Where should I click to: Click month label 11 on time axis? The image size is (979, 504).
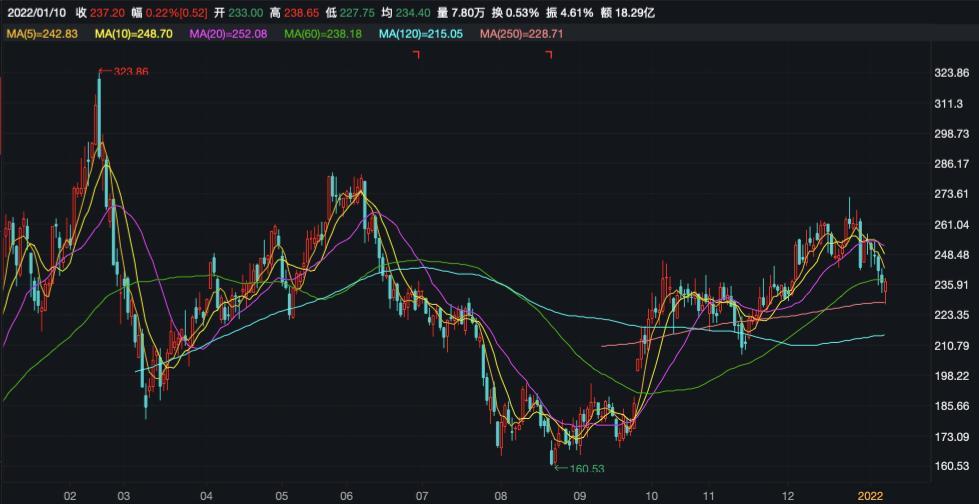pyautogui.click(x=709, y=496)
